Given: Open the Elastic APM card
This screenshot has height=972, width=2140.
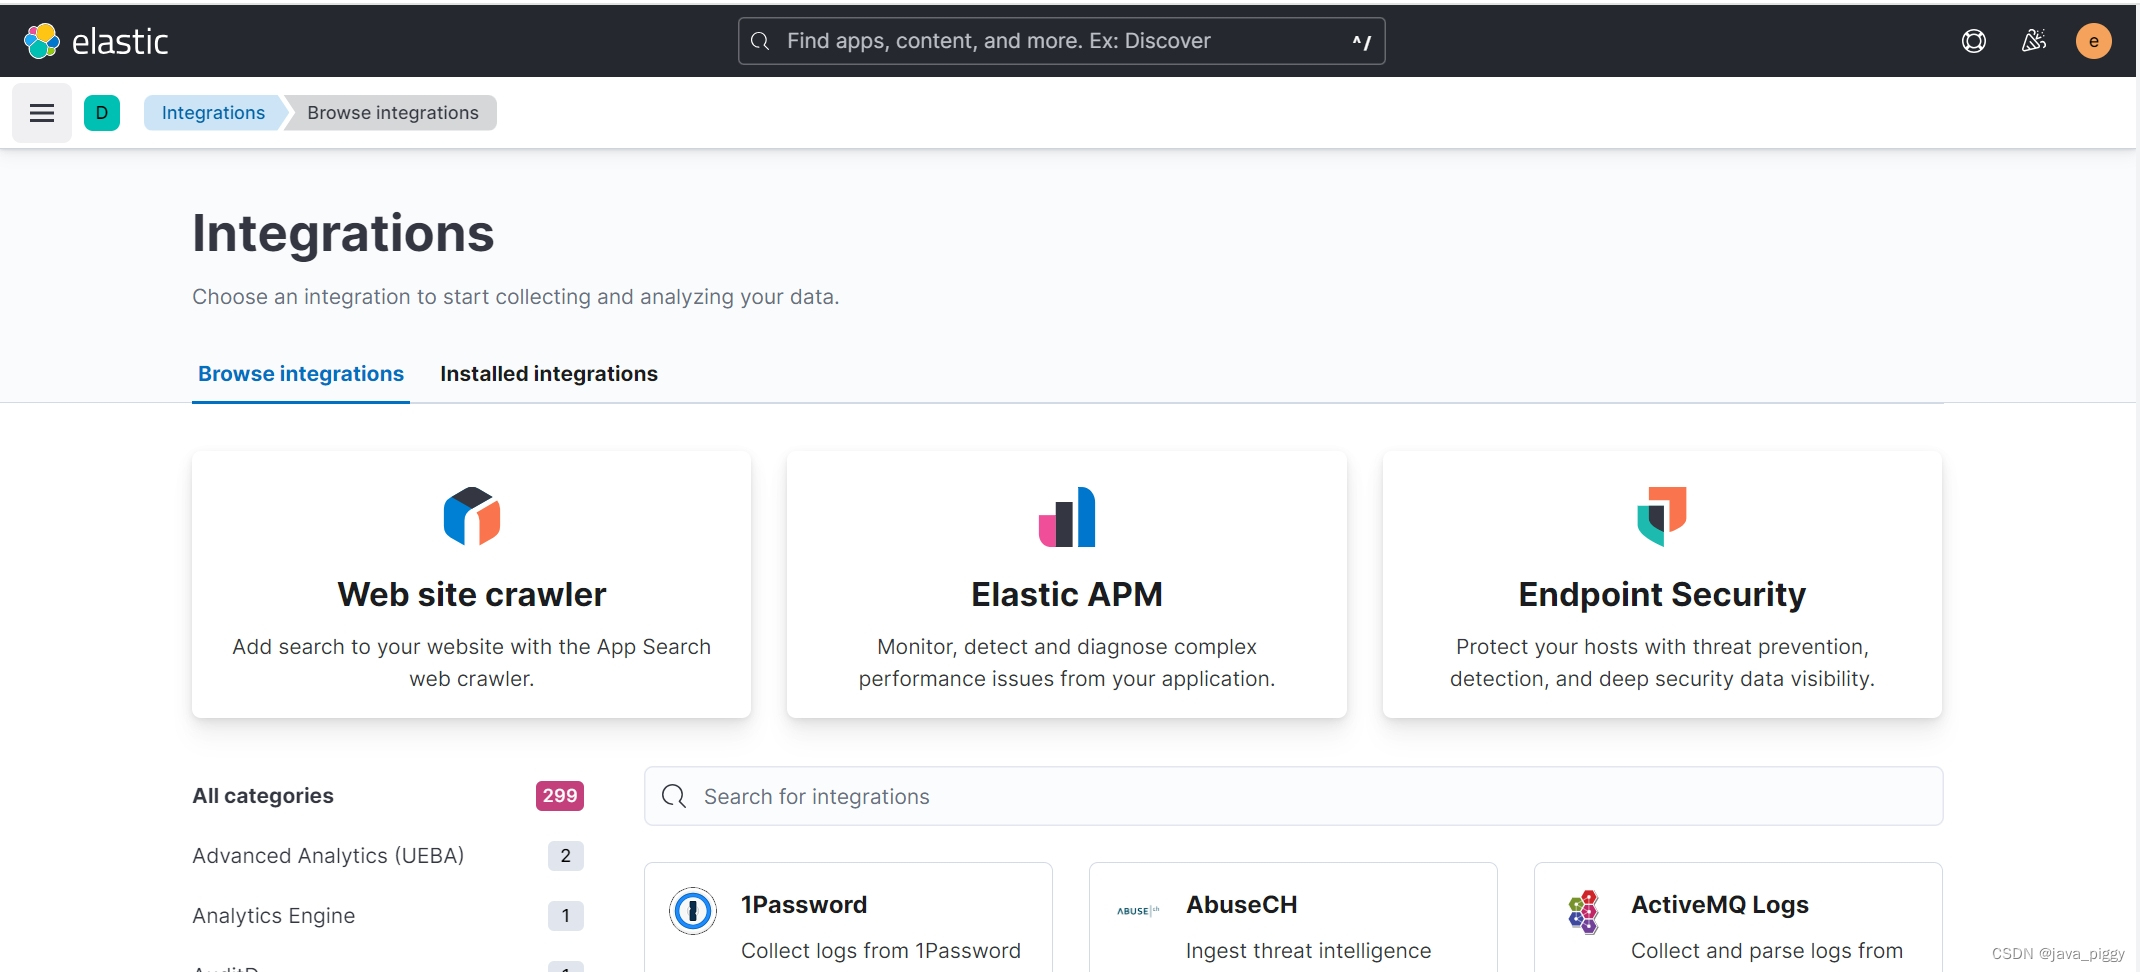Looking at the screenshot, I should coord(1067,584).
